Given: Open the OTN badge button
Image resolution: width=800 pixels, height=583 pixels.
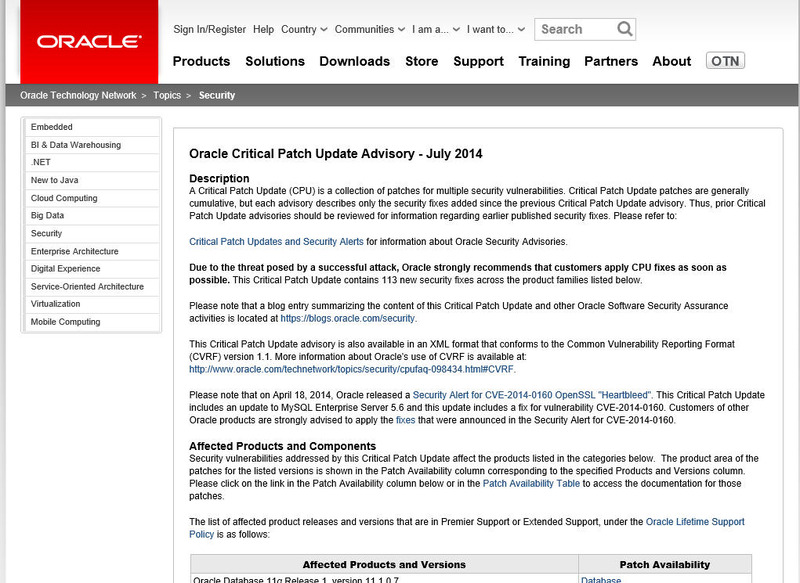Looking at the screenshot, I should pos(725,61).
